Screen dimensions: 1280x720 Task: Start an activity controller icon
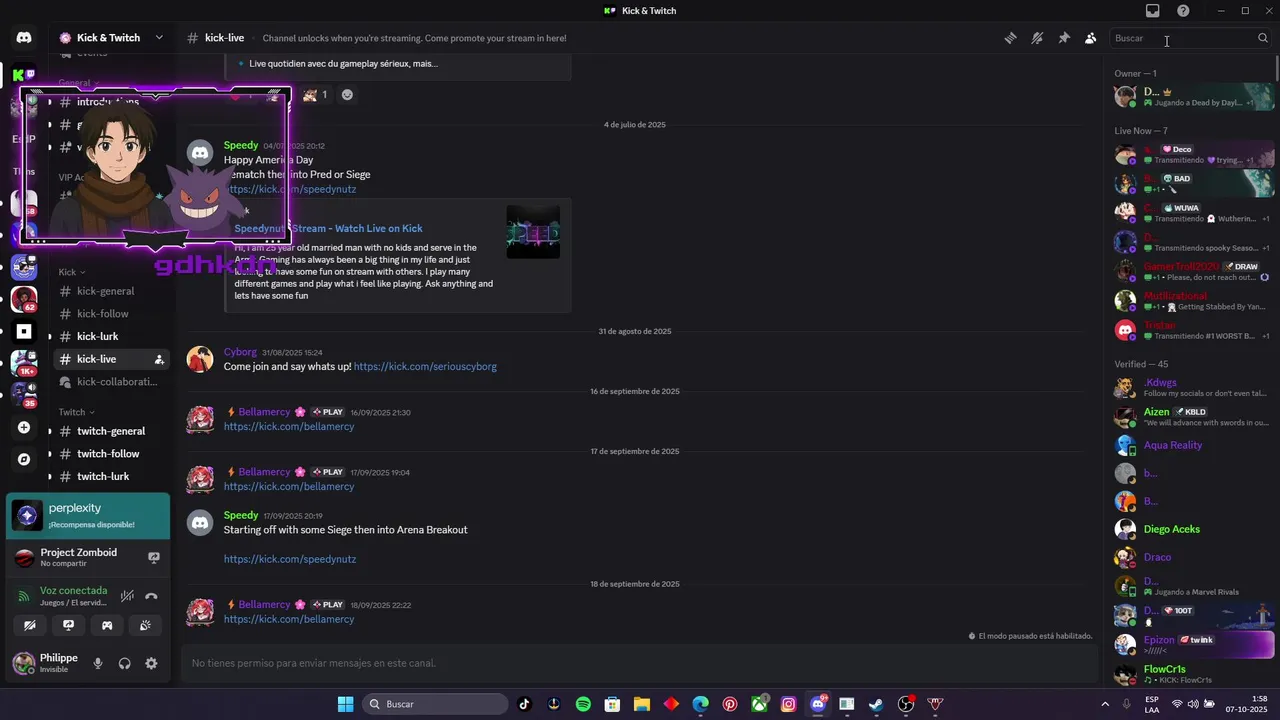(x=107, y=625)
